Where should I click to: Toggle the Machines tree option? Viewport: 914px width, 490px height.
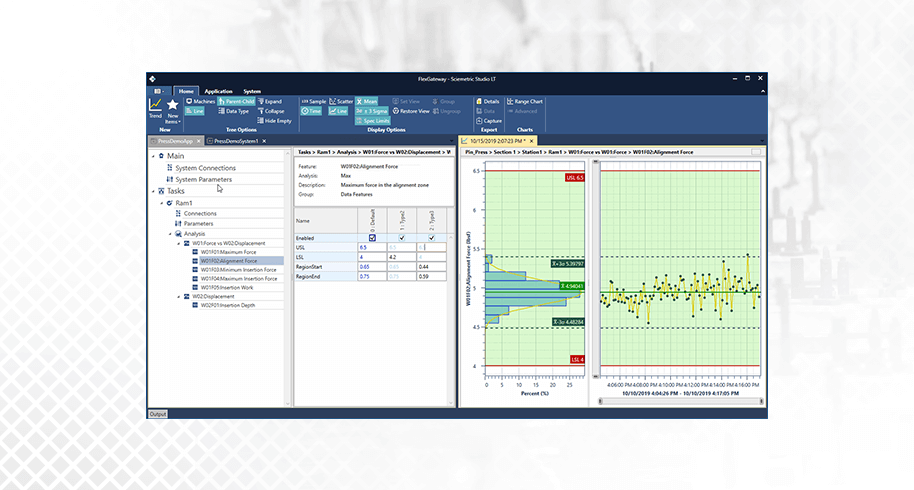coord(201,101)
